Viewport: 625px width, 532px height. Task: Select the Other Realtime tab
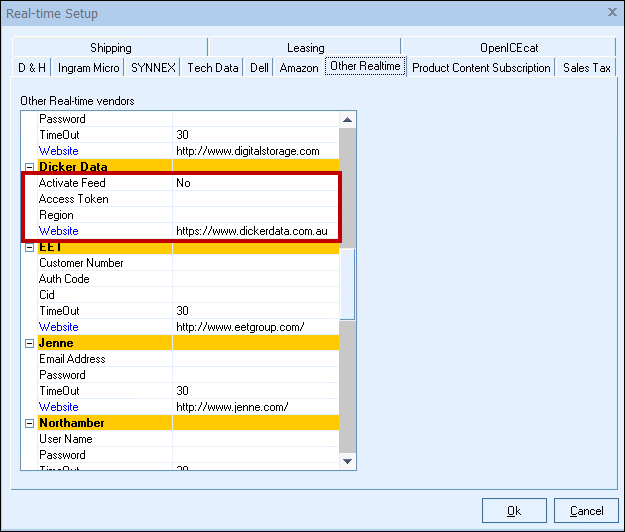365,66
